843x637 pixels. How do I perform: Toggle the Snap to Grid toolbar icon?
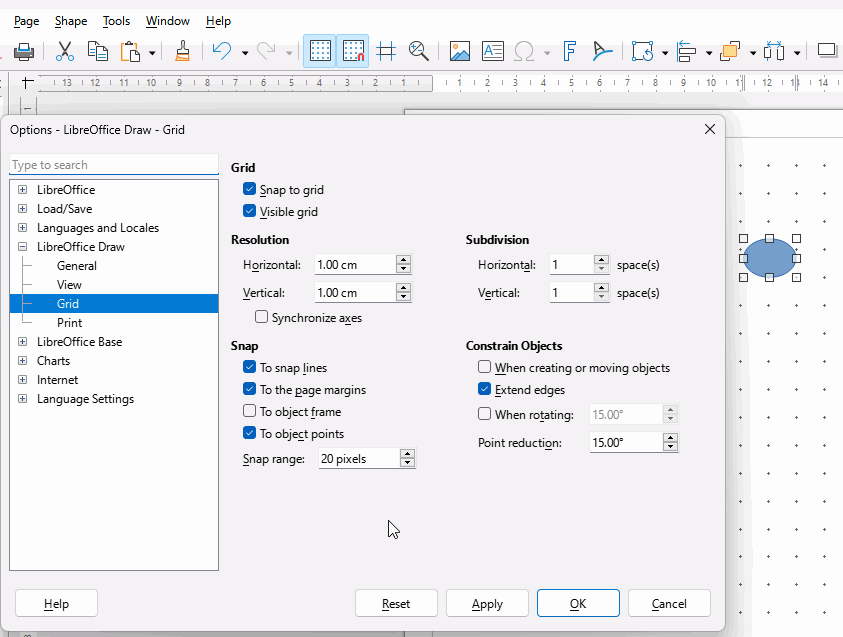tap(353, 51)
